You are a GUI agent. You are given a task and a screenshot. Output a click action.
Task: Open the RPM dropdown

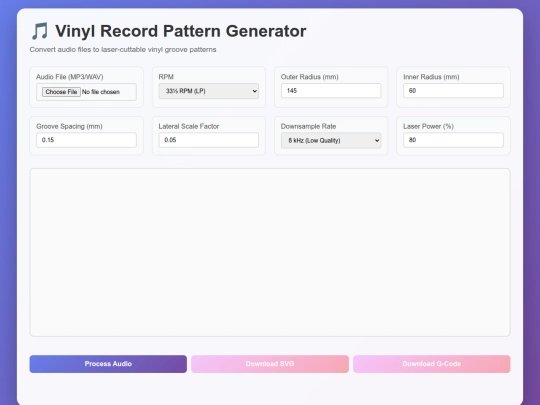pos(209,91)
